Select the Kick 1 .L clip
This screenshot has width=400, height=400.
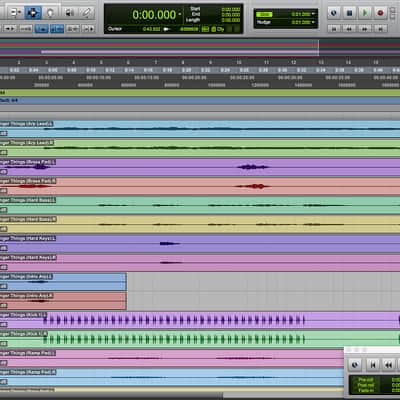tap(200, 320)
